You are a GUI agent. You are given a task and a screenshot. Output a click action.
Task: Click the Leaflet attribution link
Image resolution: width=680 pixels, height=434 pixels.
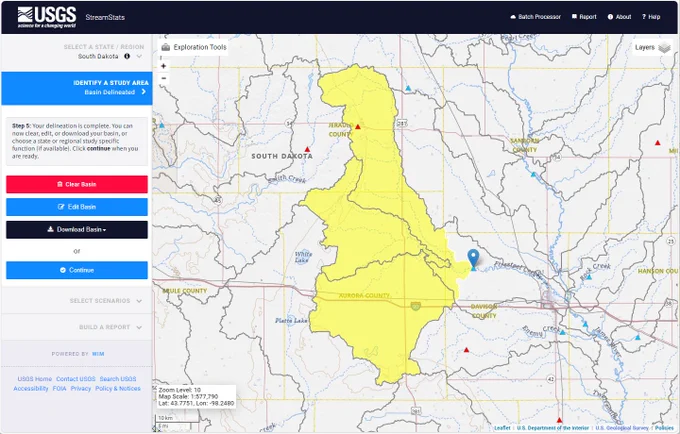502,428
